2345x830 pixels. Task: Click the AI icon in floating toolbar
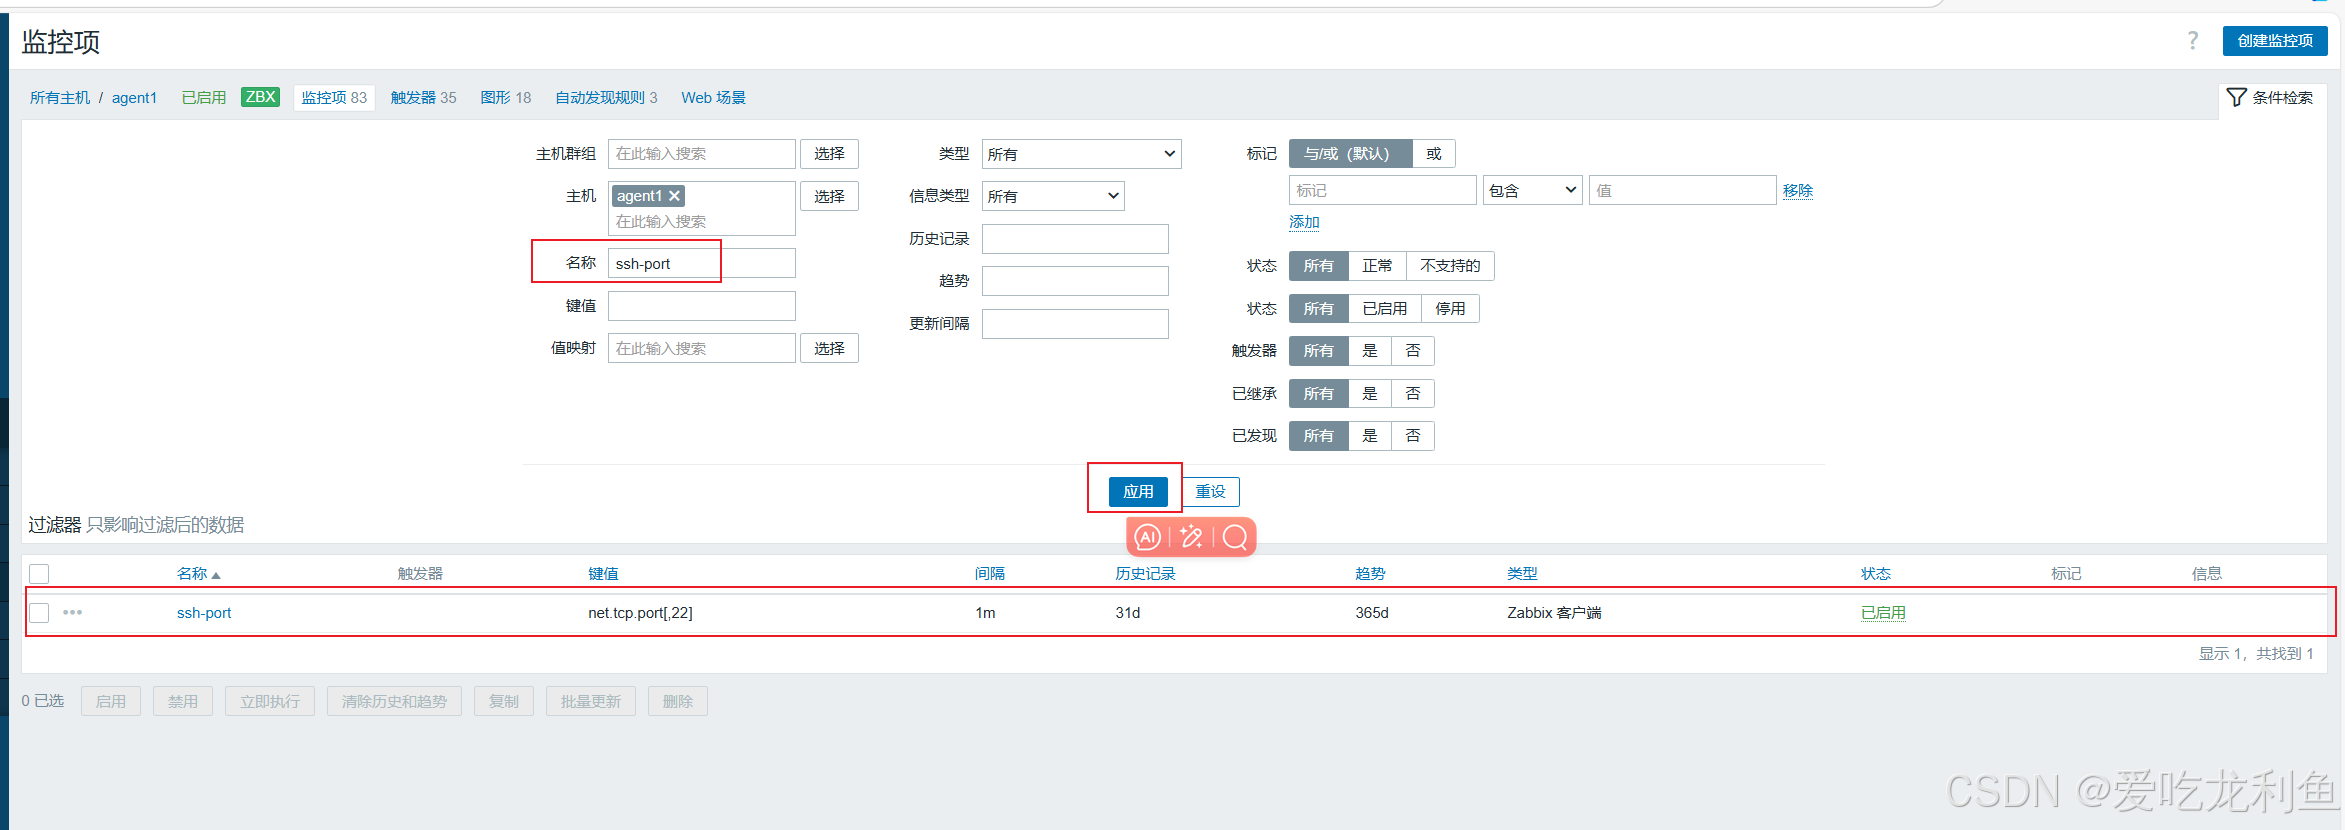click(1148, 537)
